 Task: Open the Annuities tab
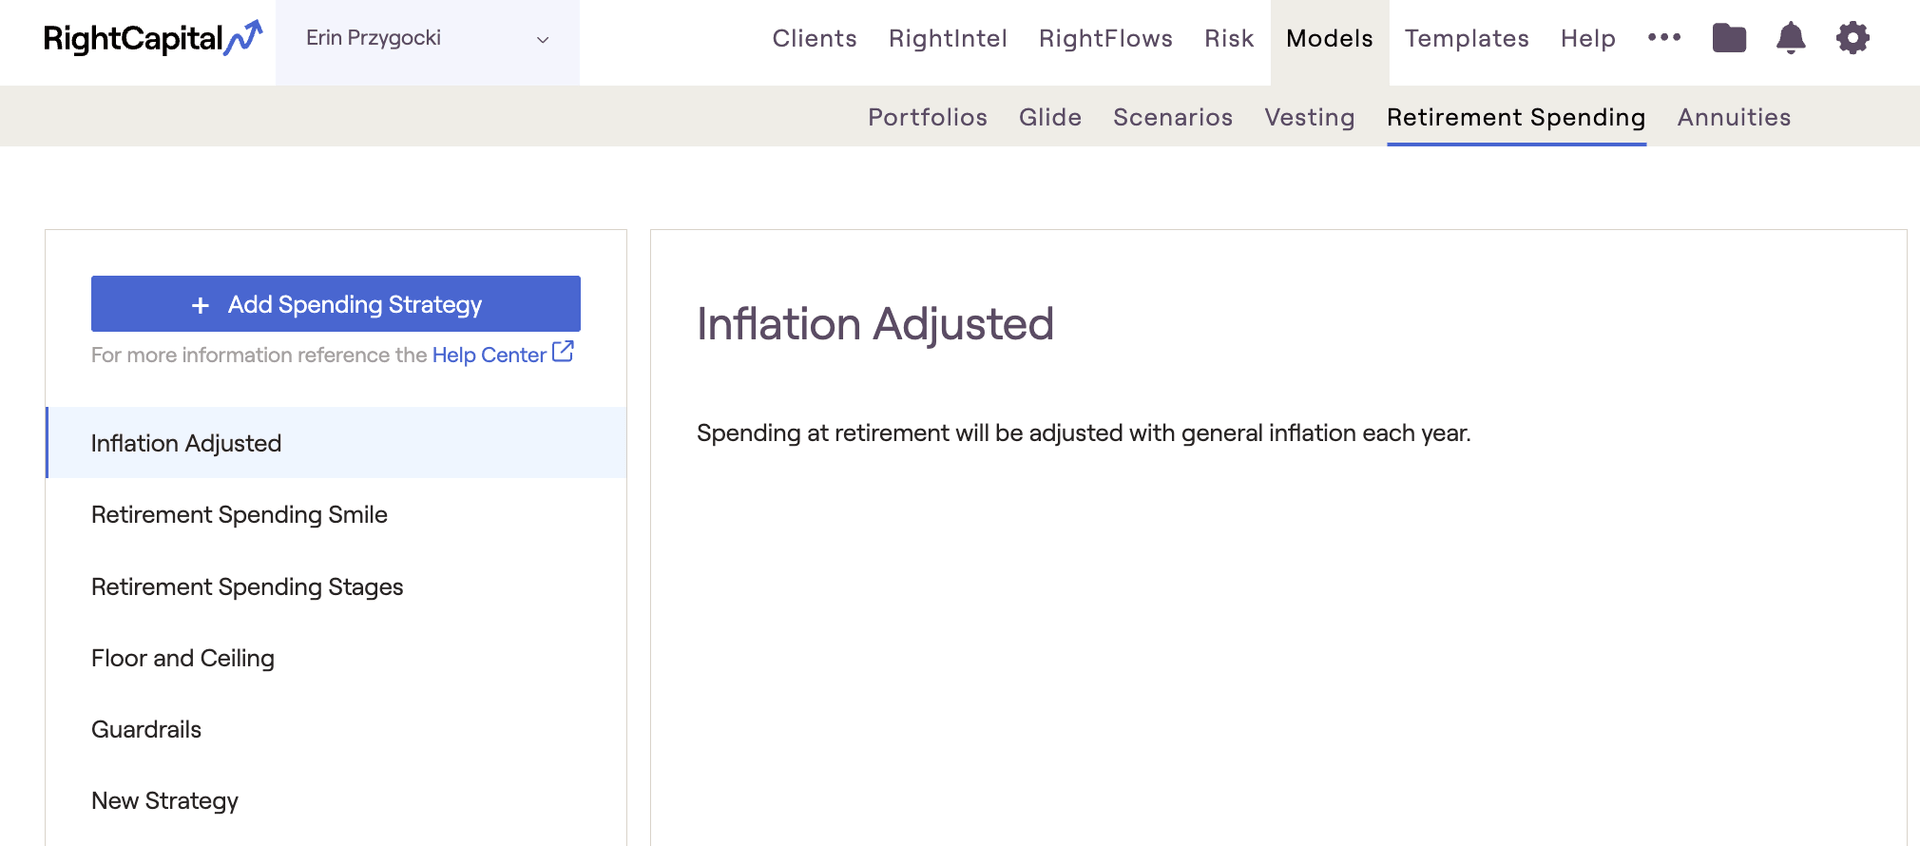1733,117
